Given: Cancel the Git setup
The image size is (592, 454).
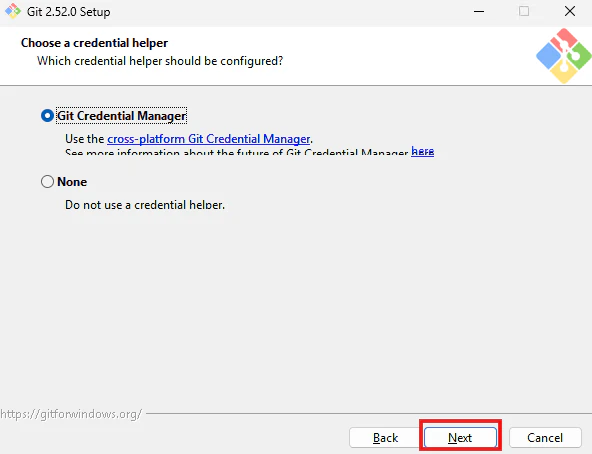Looking at the screenshot, I should [x=545, y=438].
